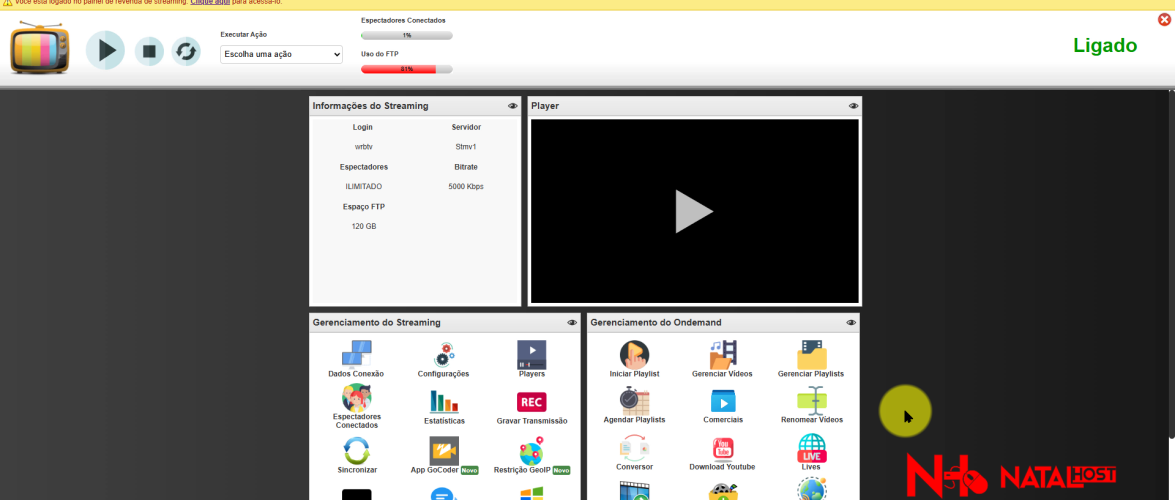Click the '120 GB' FTP space value

pyautogui.click(x=363, y=226)
